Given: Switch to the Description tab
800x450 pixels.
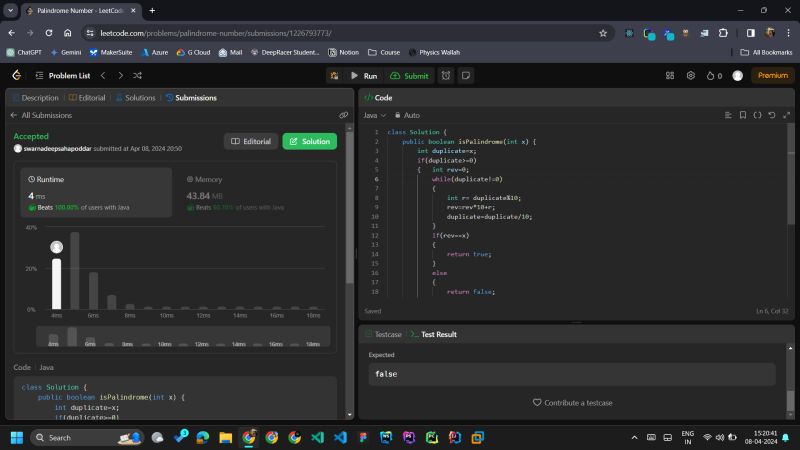Looking at the screenshot, I should tap(36, 98).
